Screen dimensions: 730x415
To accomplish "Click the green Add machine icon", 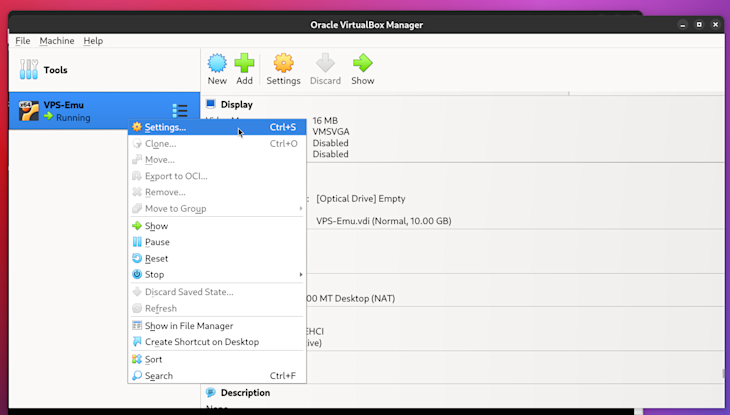I will pyautogui.click(x=244, y=65).
